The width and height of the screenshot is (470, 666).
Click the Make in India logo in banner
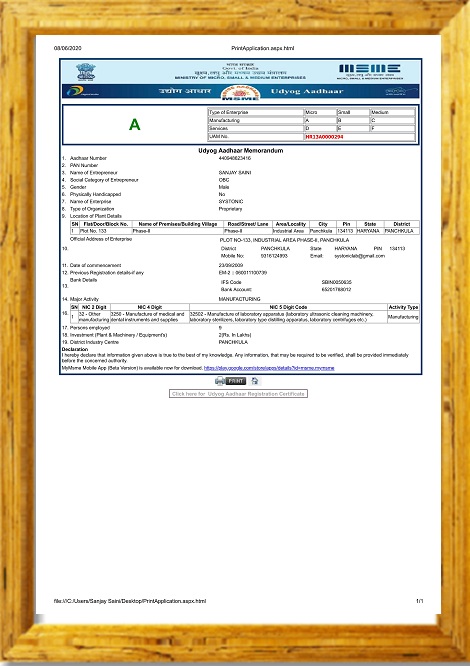click(x=401, y=91)
